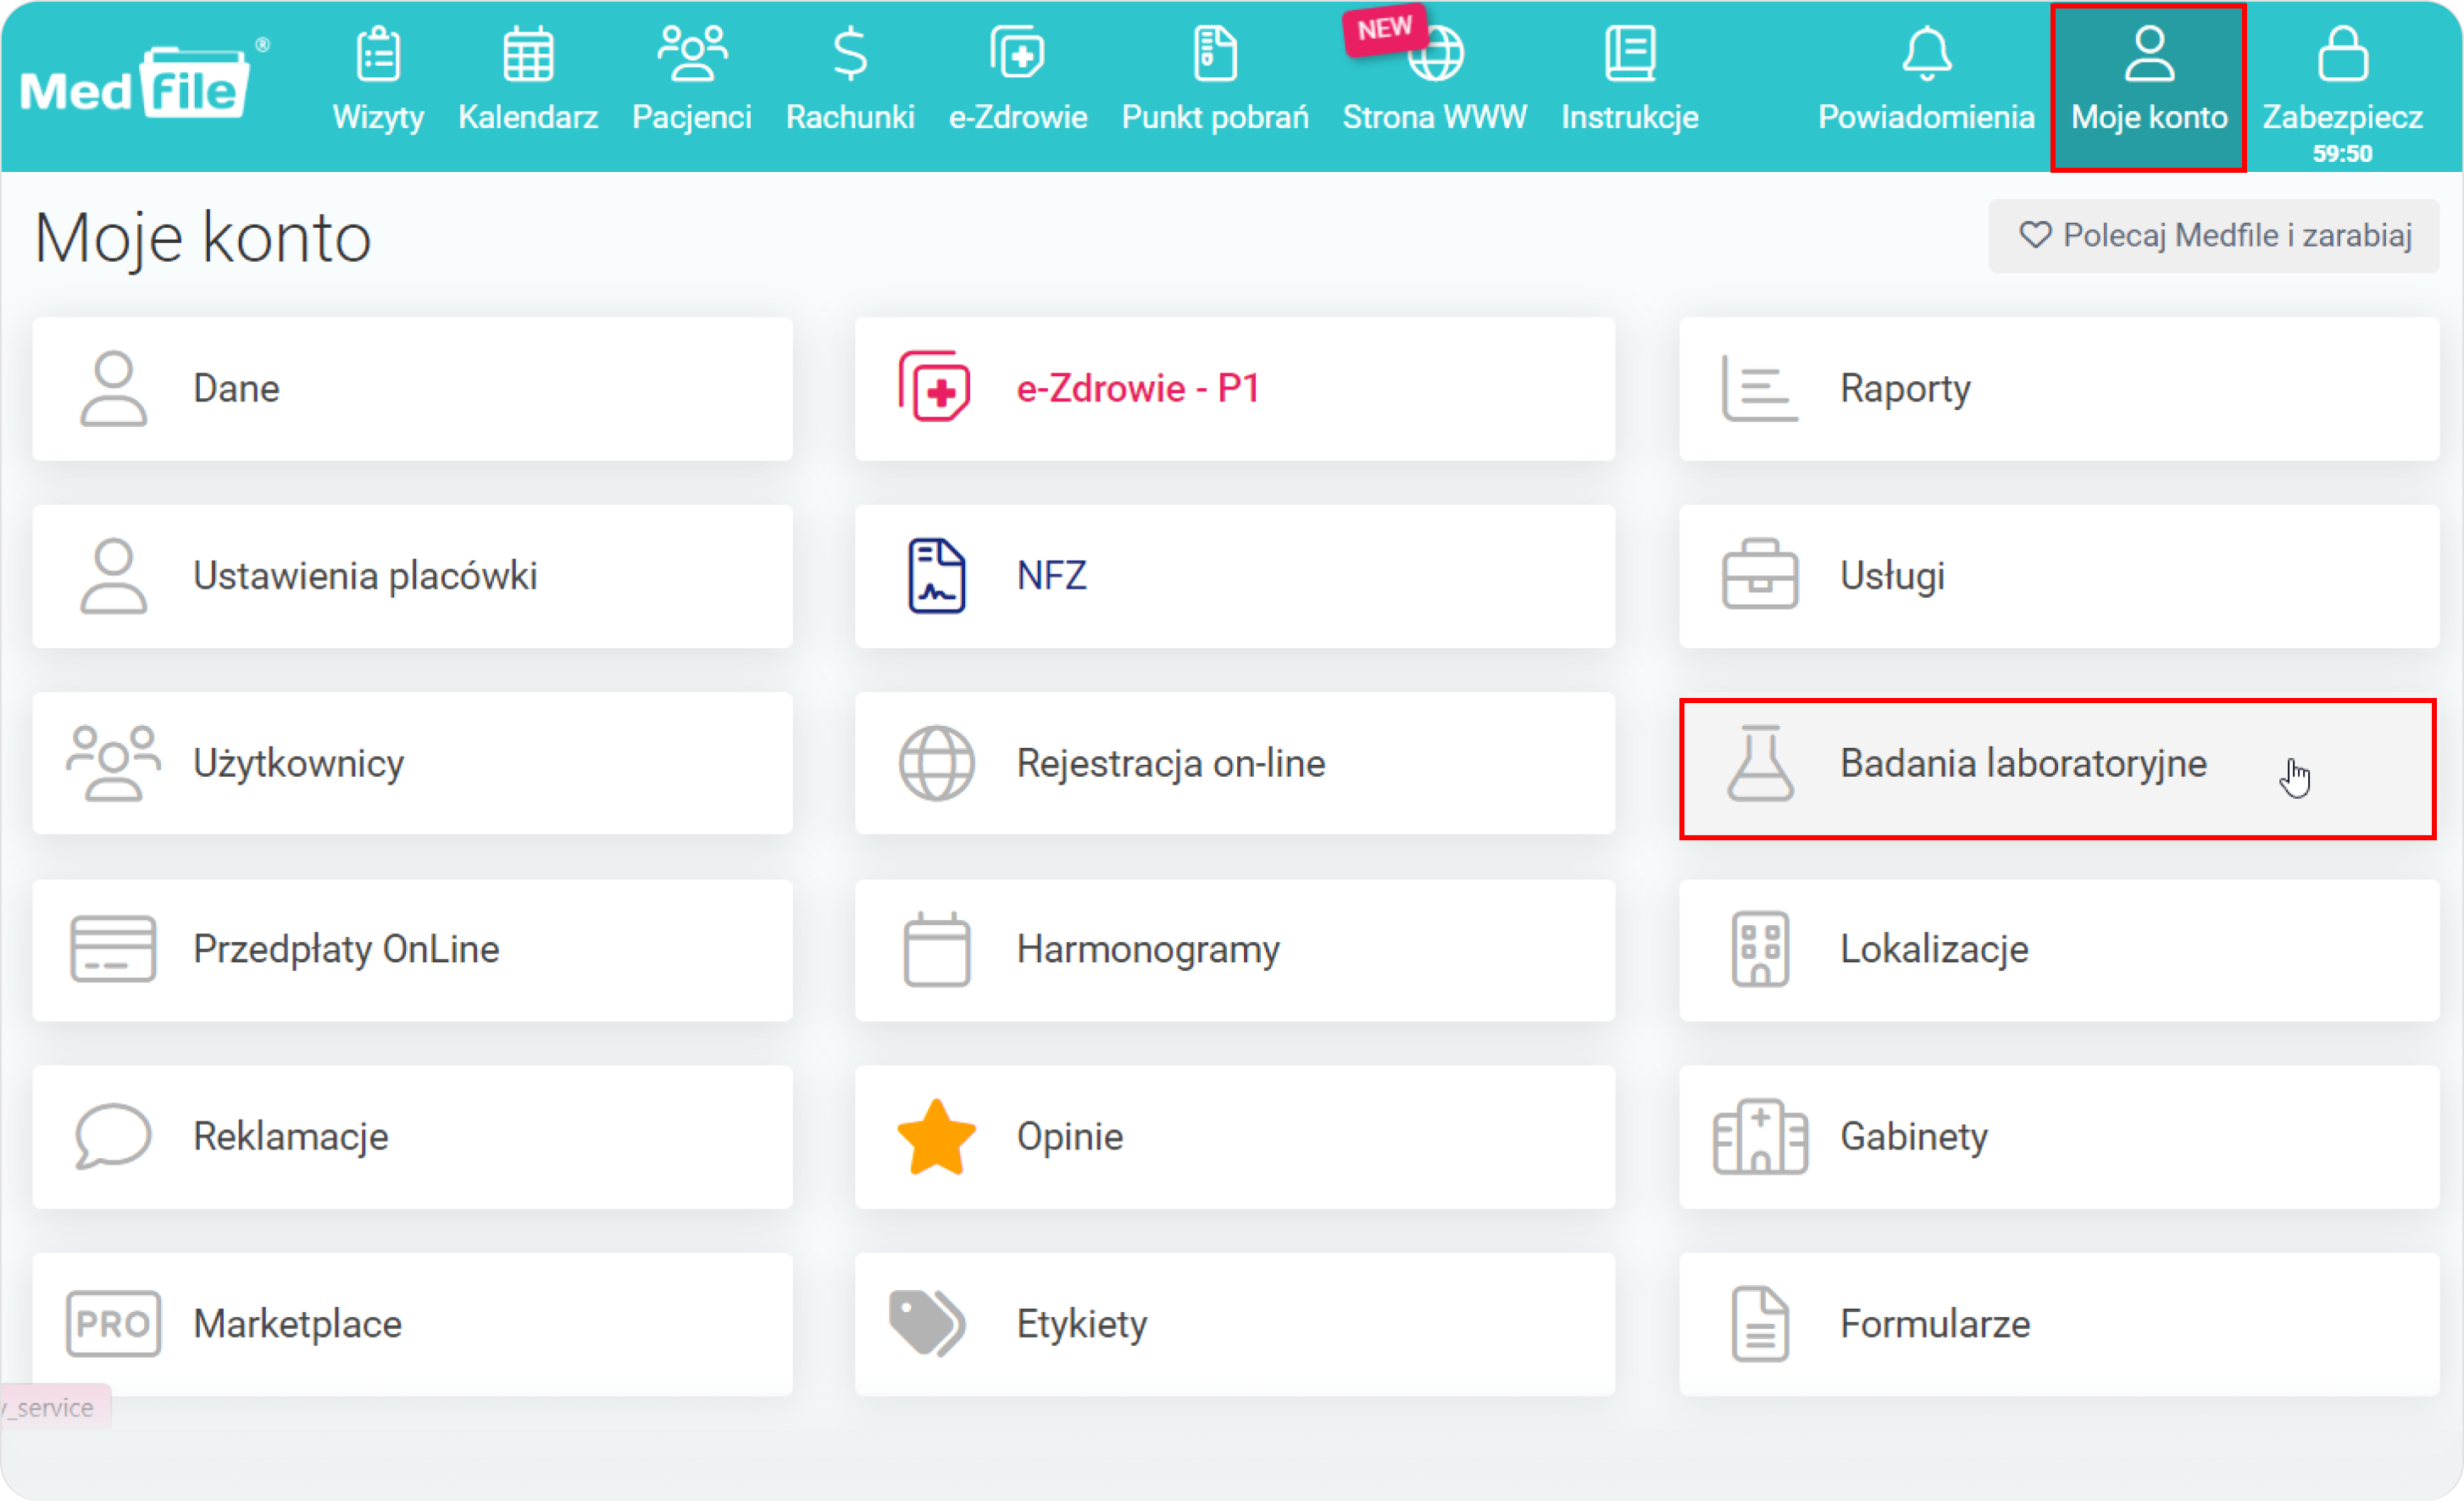Open the Dane tile
The width and height of the screenshot is (2464, 1501).
click(x=412, y=388)
